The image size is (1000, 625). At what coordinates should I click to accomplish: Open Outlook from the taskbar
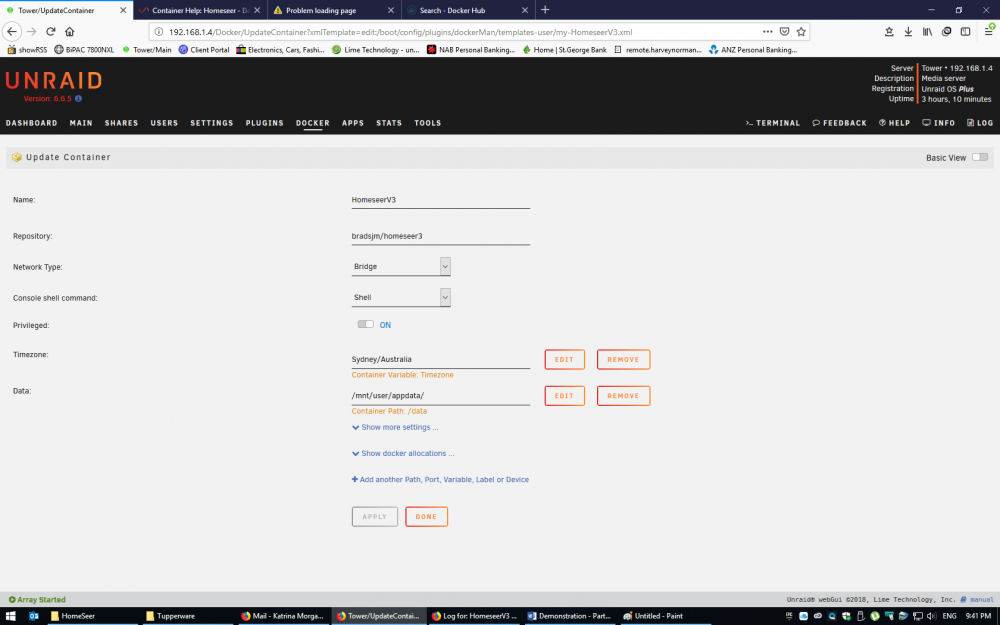click(x=34, y=615)
